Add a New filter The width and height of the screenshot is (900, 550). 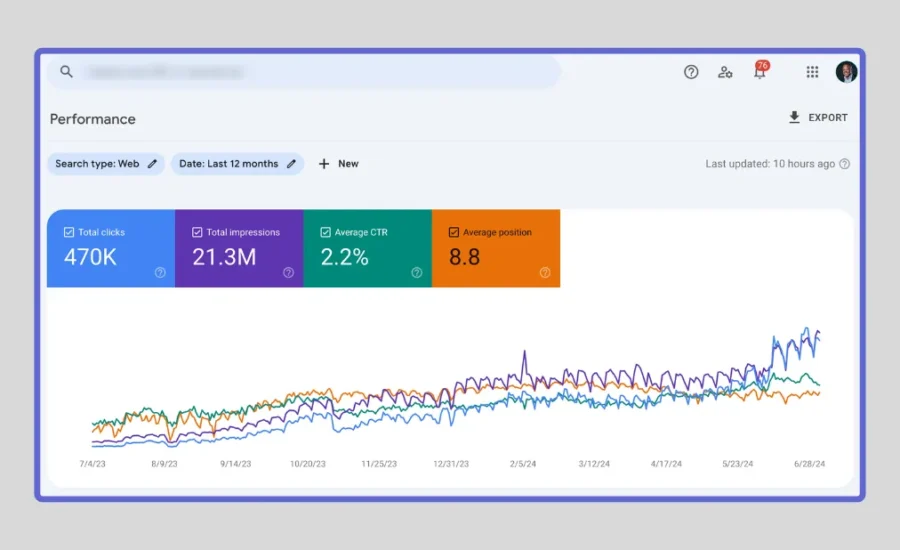click(338, 164)
